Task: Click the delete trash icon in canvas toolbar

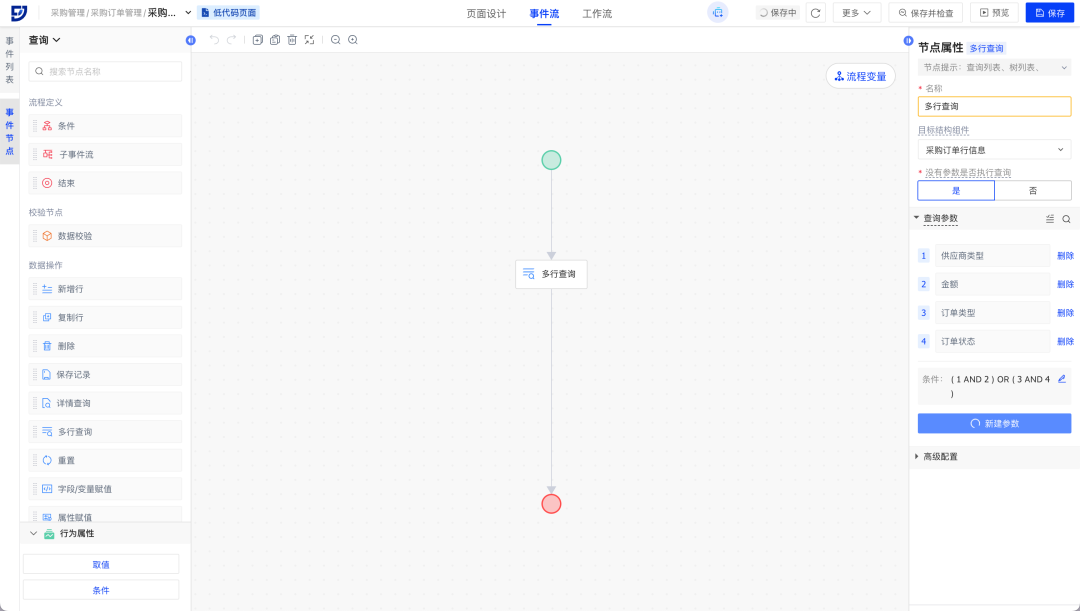Action: point(292,40)
